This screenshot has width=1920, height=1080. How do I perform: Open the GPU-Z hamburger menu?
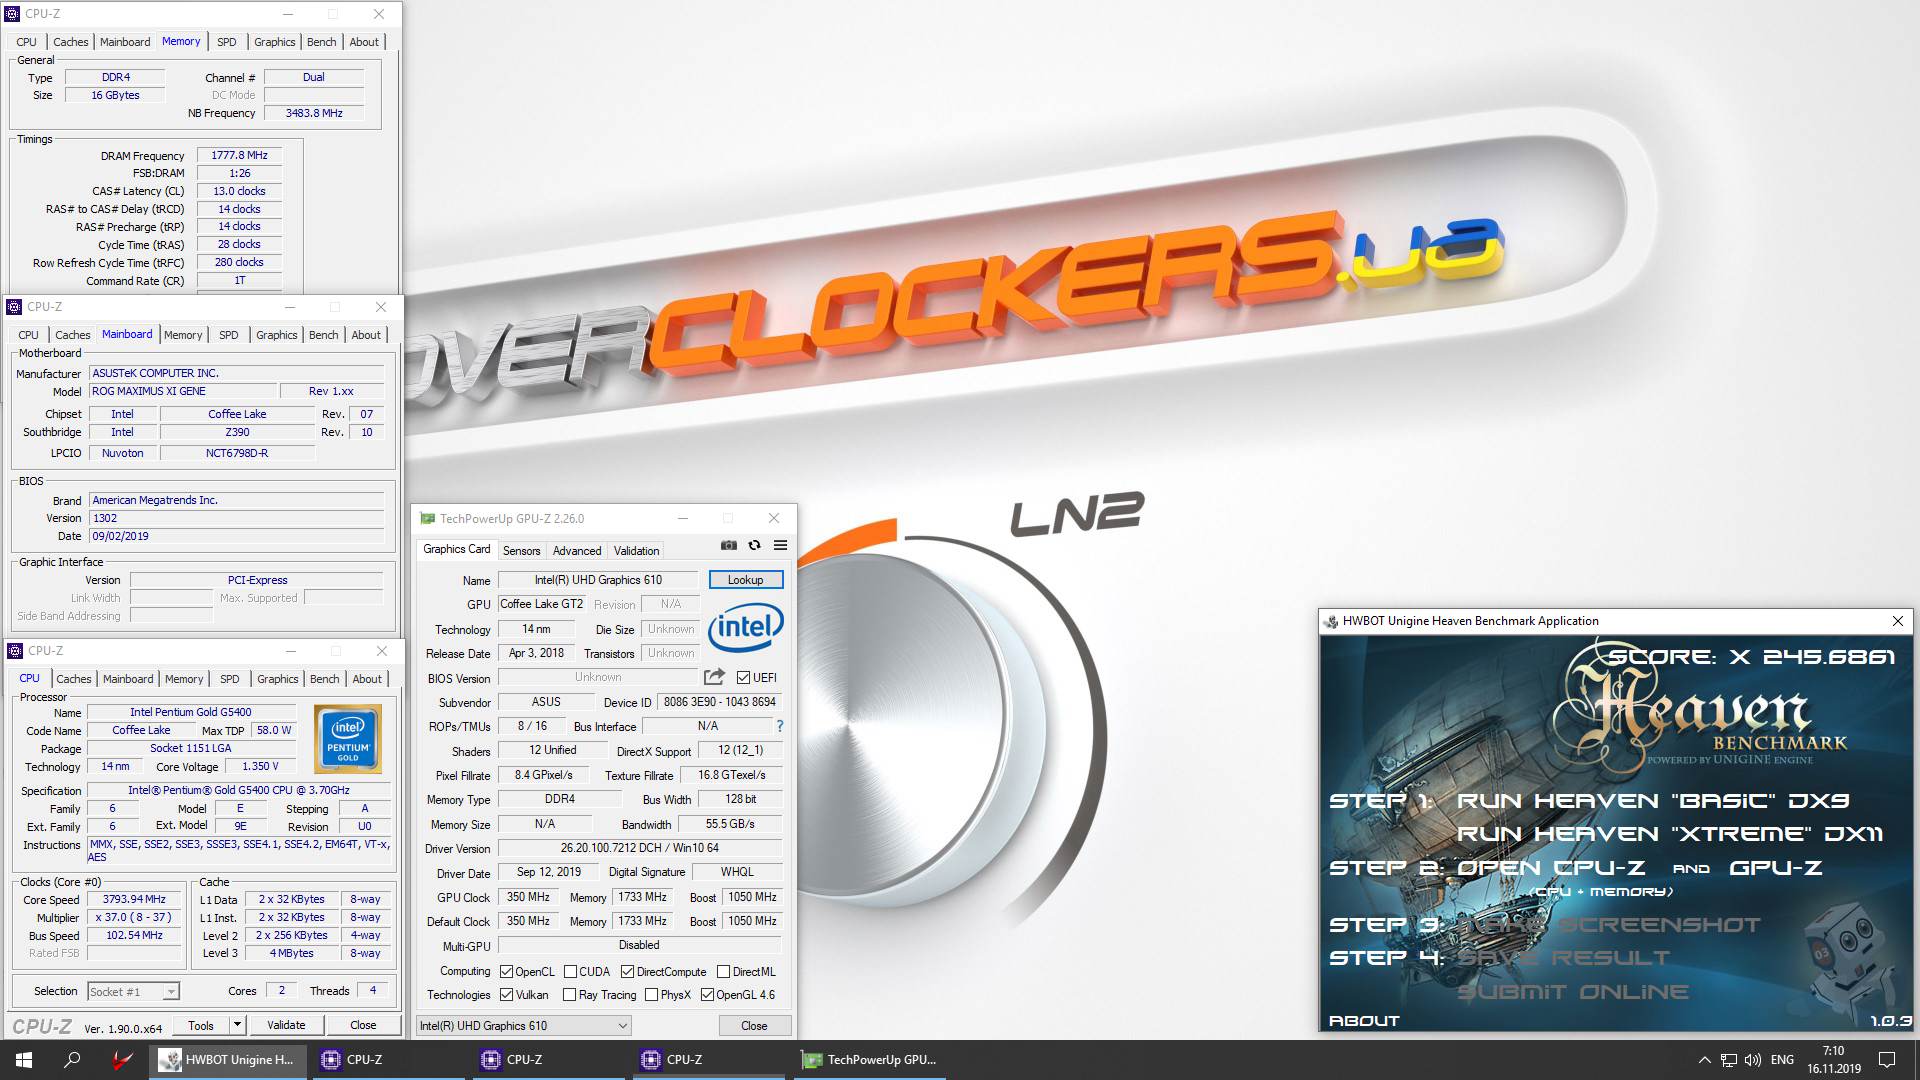point(781,546)
